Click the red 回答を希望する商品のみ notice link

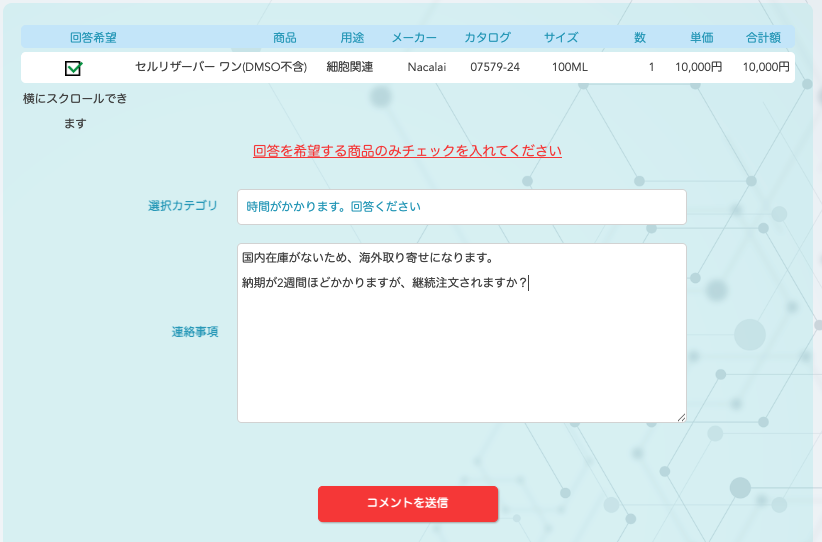407,151
